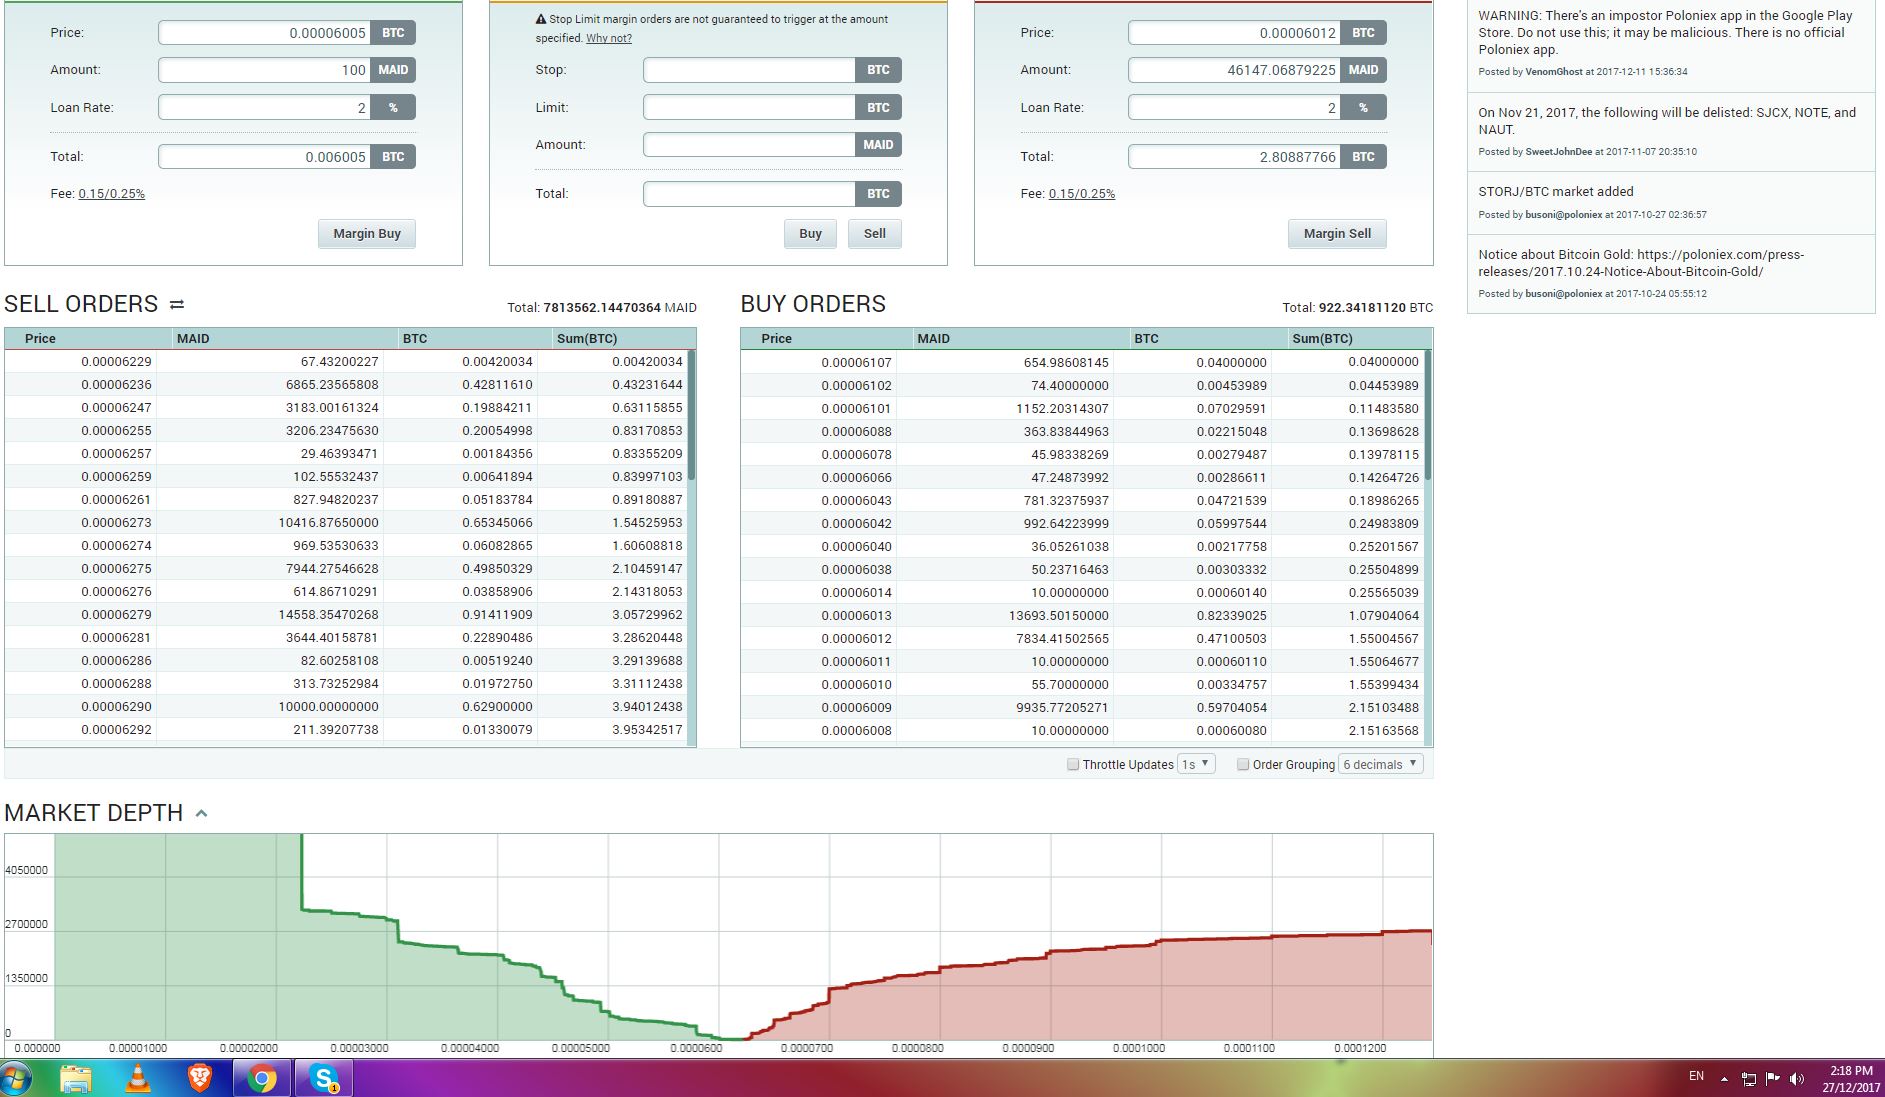Select buy order at price 0.00006102
Image resolution: width=1885 pixels, height=1097 pixels.
point(1082,386)
